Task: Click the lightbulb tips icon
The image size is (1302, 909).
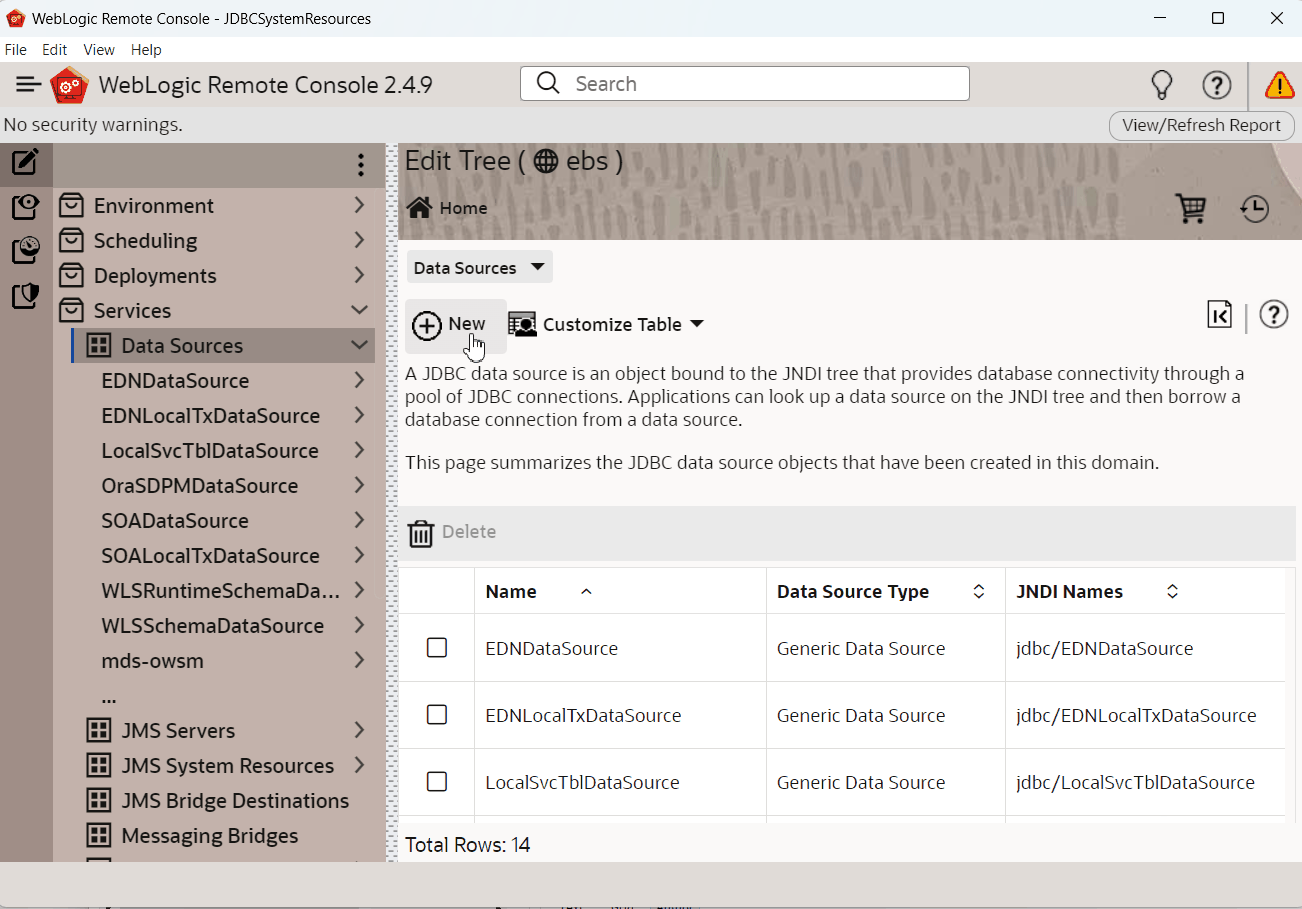Action: [x=1161, y=85]
